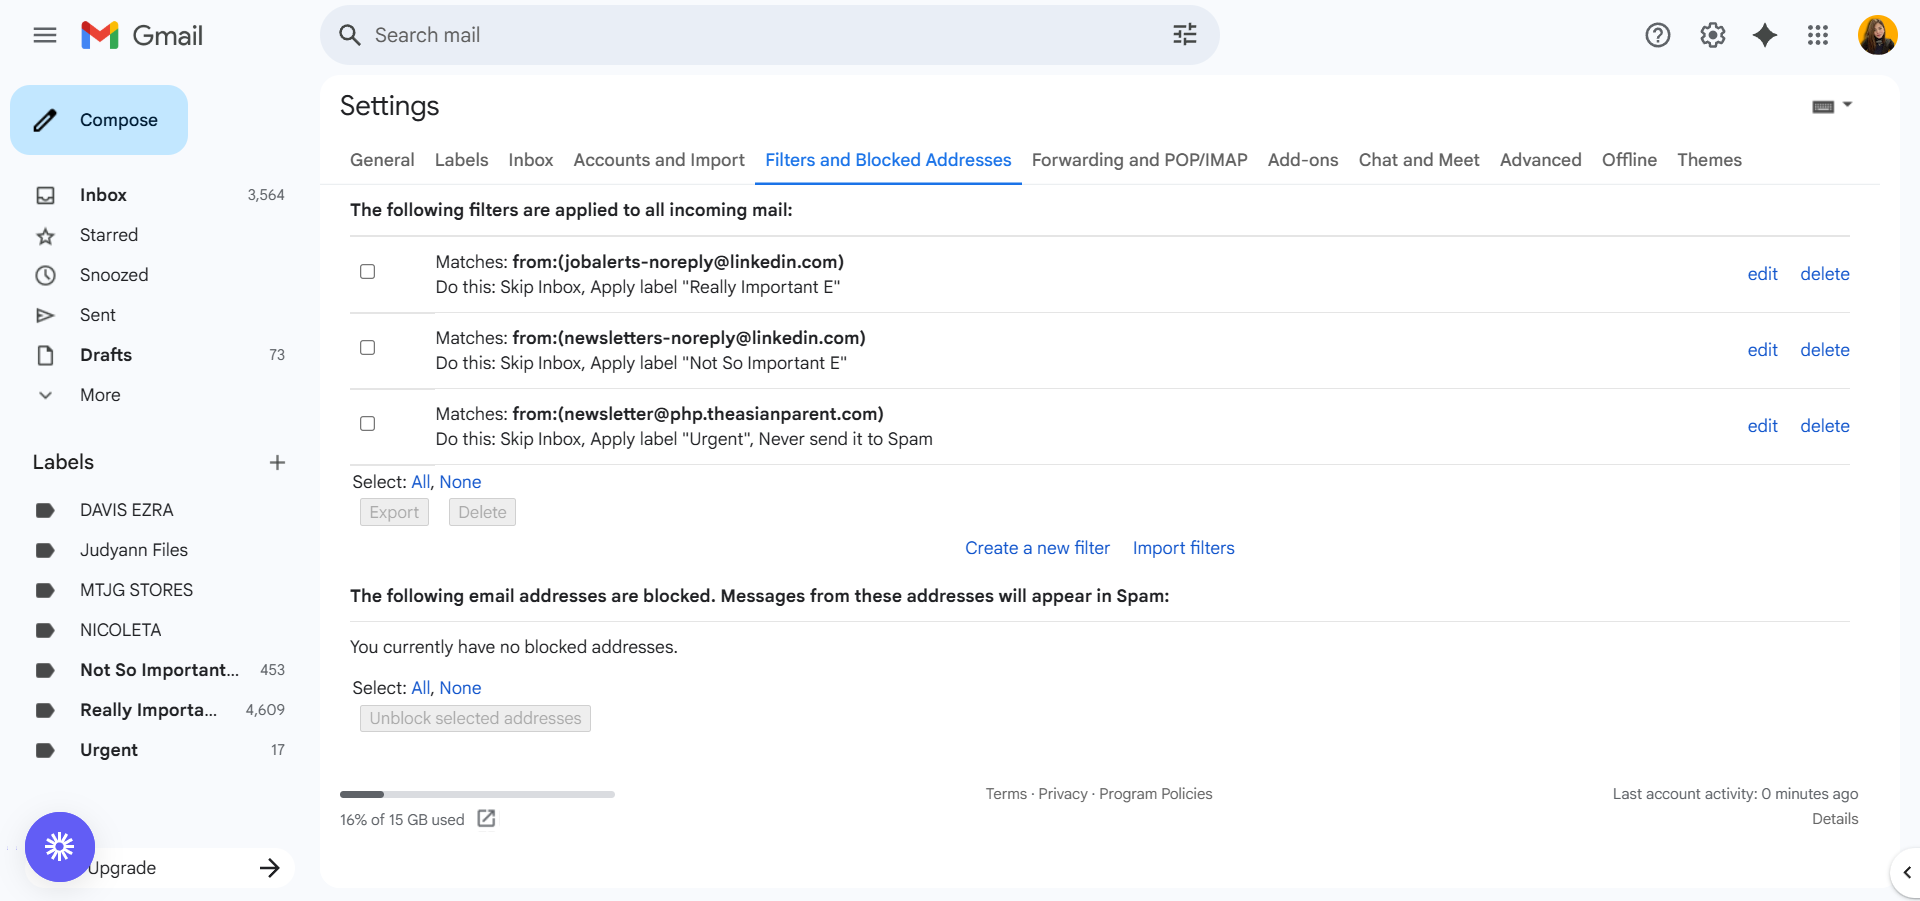
Task: Open the Gemini sparkle icon
Action: [x=1765, y=36]
